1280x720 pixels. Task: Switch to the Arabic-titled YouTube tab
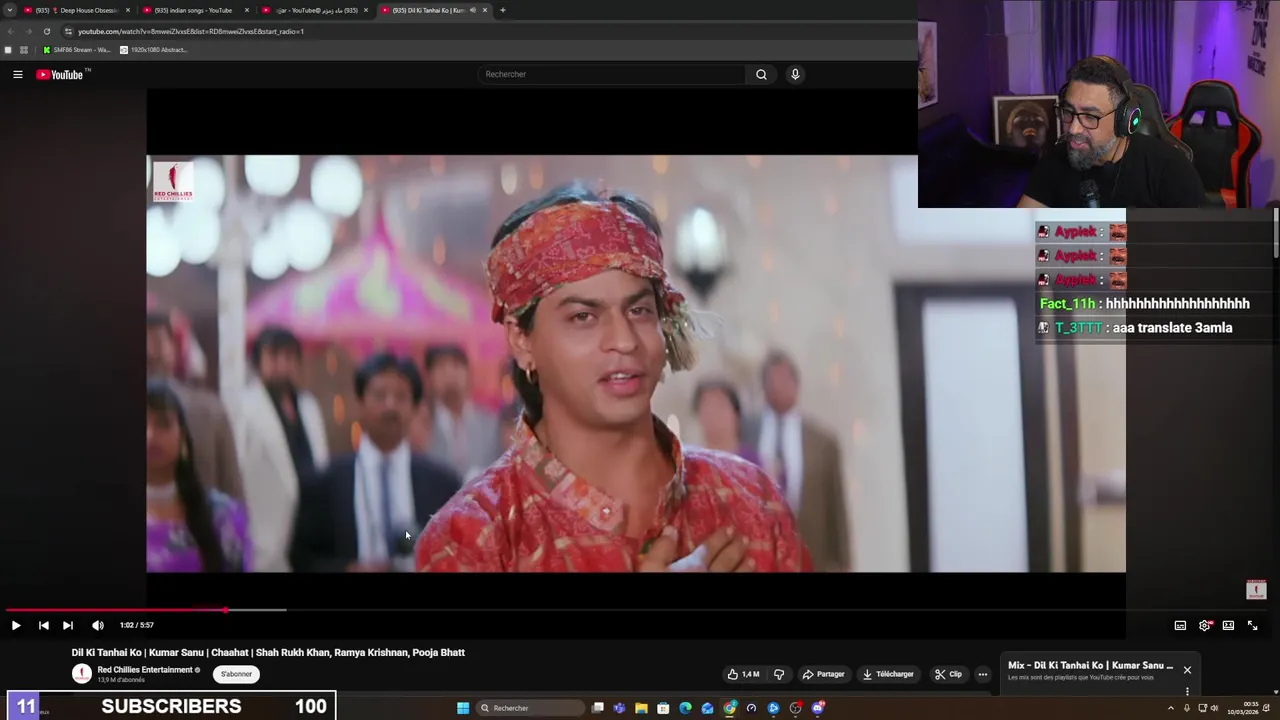pyautogui.click(x=315, y=10)
